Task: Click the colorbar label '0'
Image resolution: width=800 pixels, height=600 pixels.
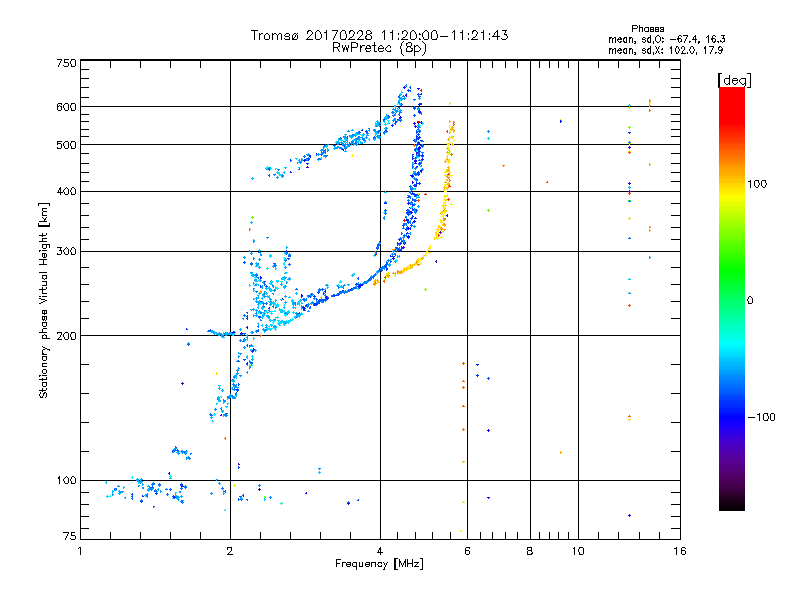Action: (750, 301)
